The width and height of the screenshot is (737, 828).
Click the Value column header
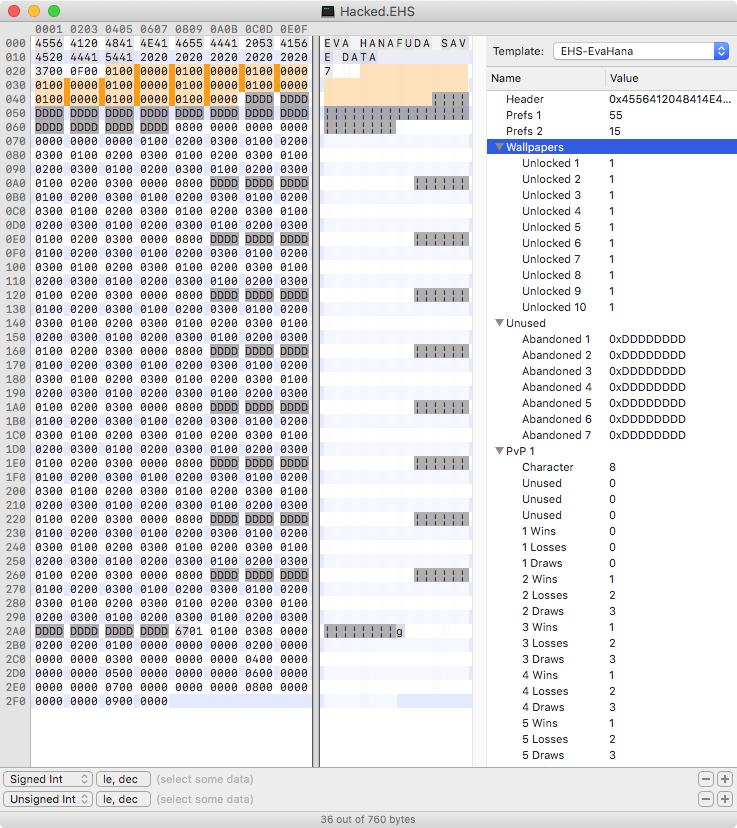[x=670, y=78]
